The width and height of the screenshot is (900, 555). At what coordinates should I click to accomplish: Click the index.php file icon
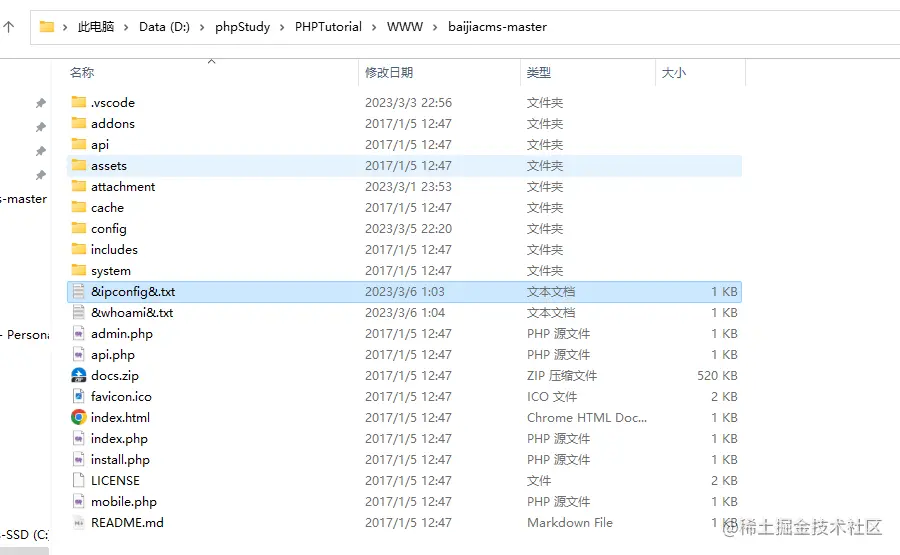point(79,438)
